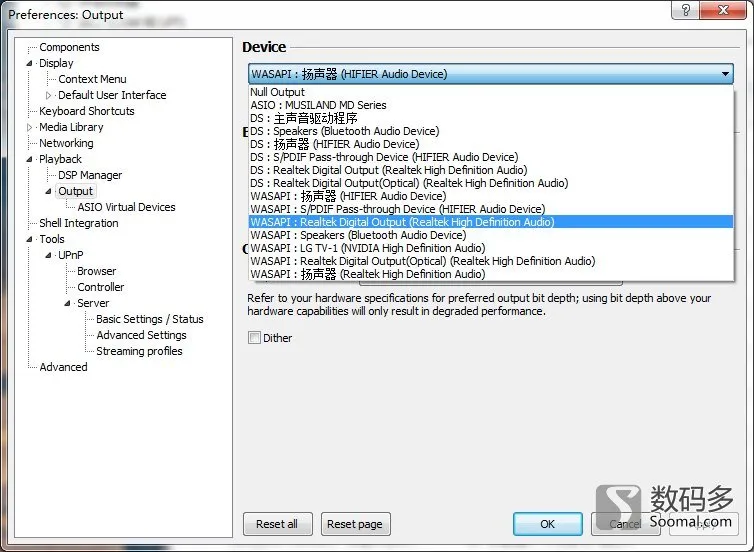Select WASAPI : Speakers (Bluetooth Audio Device)

(x=491, y=235)
